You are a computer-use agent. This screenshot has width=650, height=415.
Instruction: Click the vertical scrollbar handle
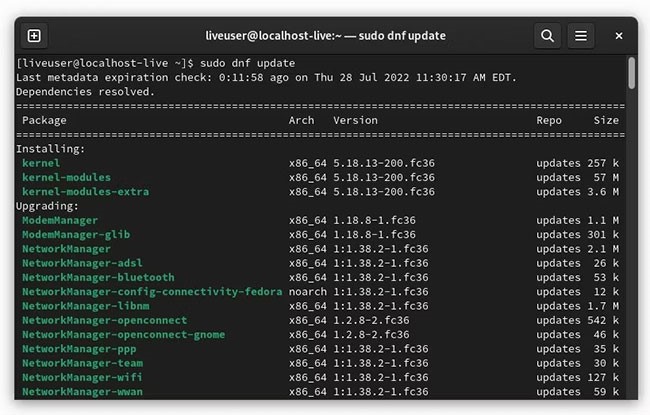tap(632, 73)
